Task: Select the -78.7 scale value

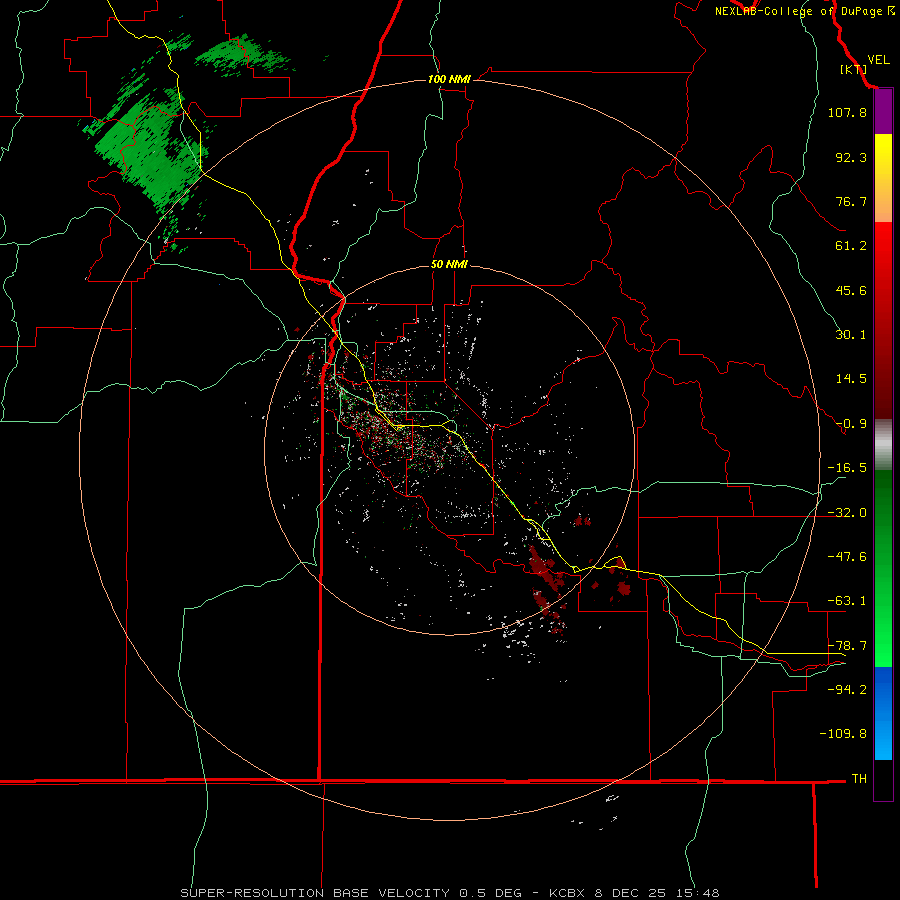Action: tap(847, 646)
